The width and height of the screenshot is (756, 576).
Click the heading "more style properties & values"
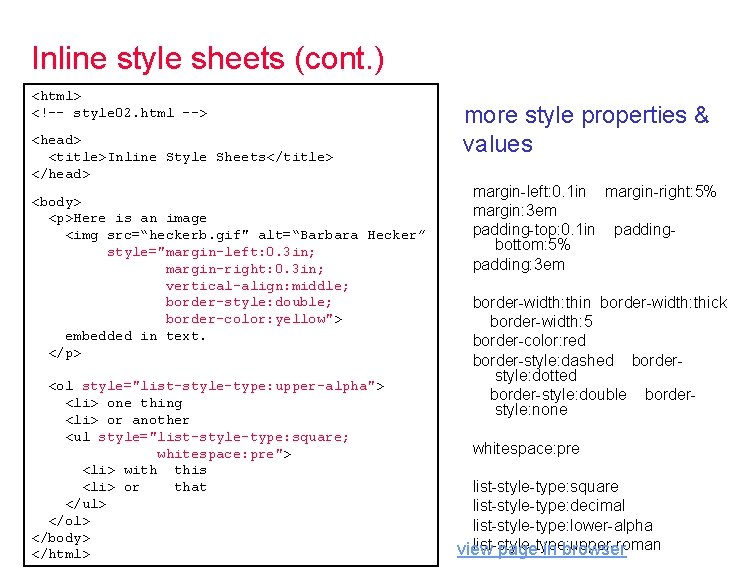pos(586,129)
